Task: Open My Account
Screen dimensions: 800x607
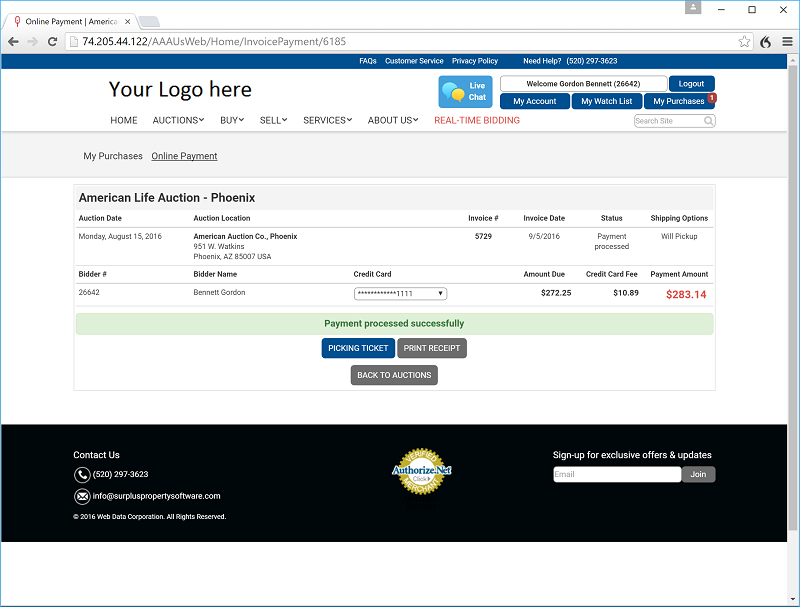Action: click(535, 101)
